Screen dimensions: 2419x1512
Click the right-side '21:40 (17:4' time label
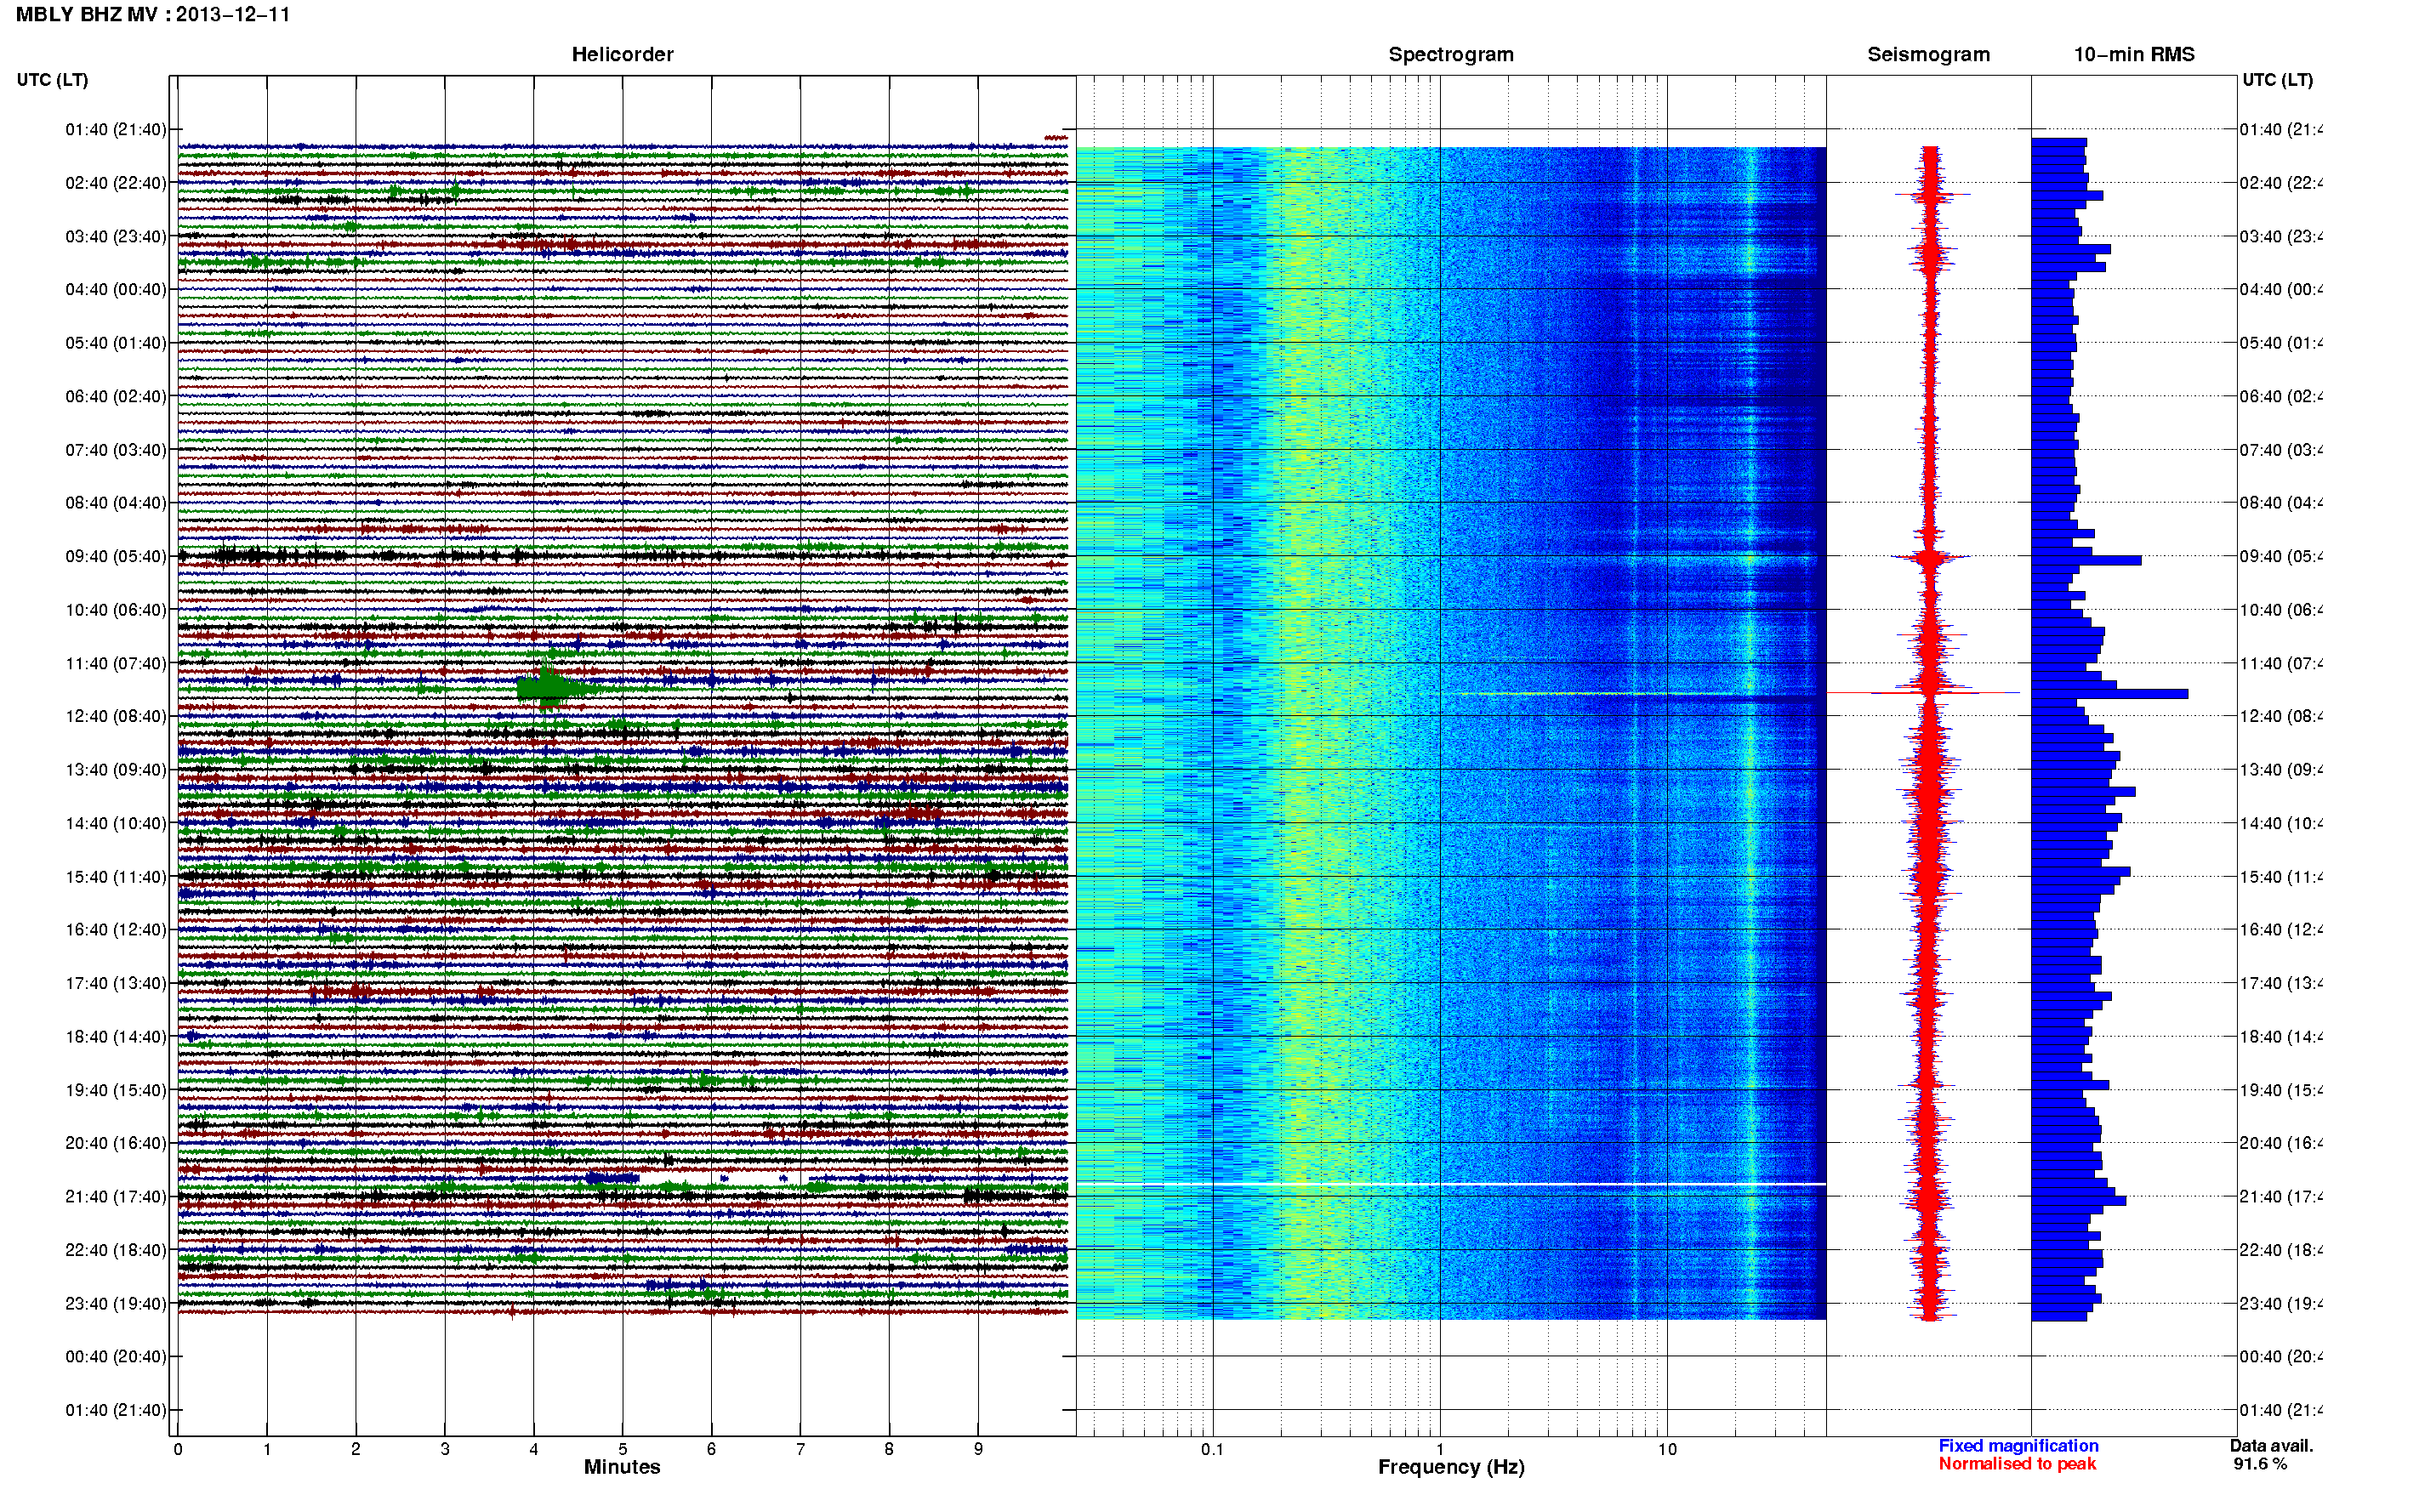(2281, 1196)
